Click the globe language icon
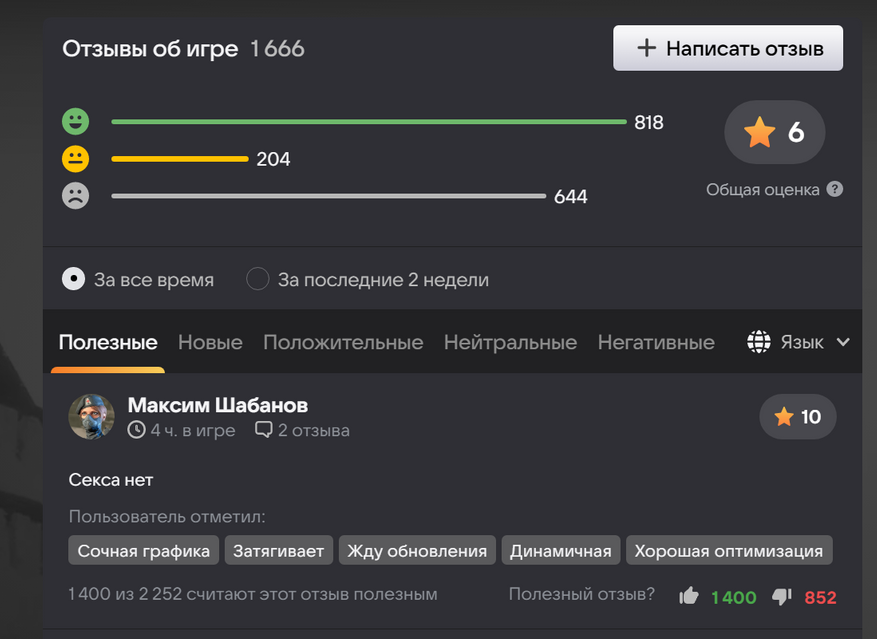 tap(759, 342)
